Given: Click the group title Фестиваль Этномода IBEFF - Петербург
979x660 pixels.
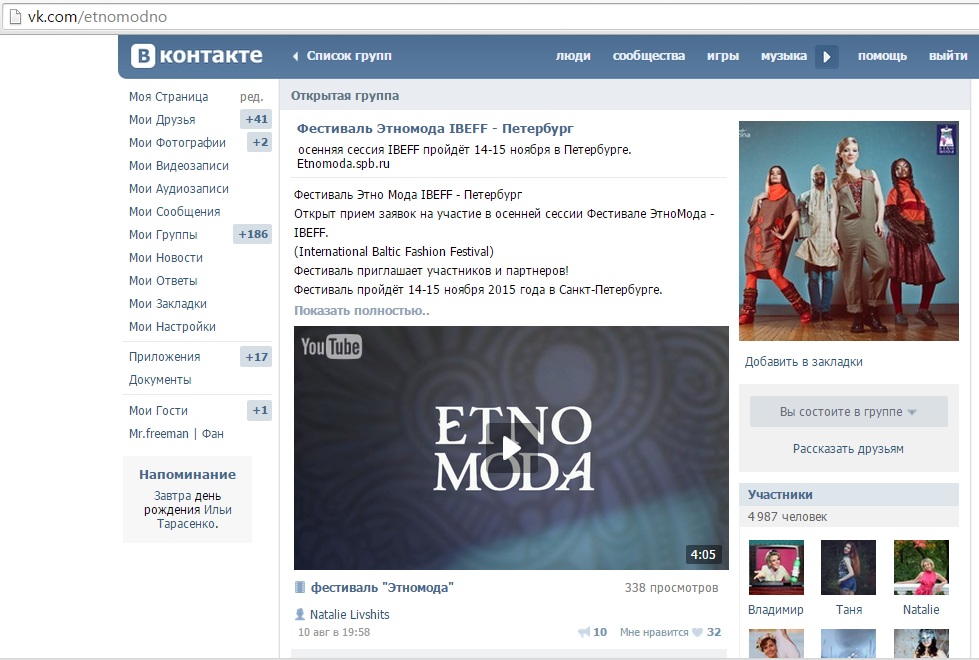Looking at the screenshot, I should pyautogui.click(x=435, y=129).
